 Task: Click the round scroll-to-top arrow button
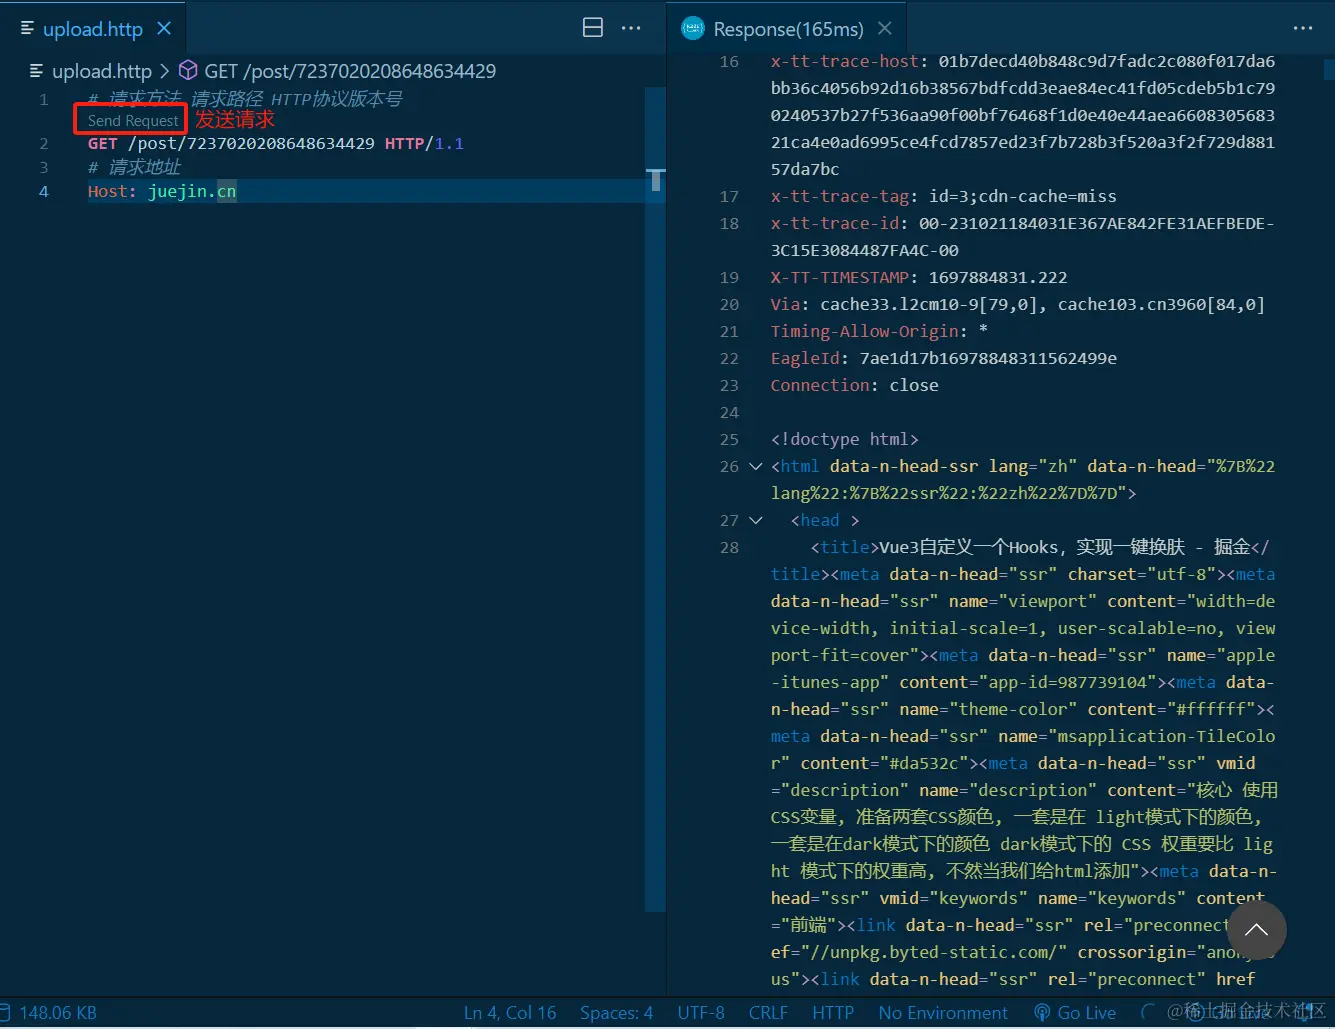(x=1256, y=930)
